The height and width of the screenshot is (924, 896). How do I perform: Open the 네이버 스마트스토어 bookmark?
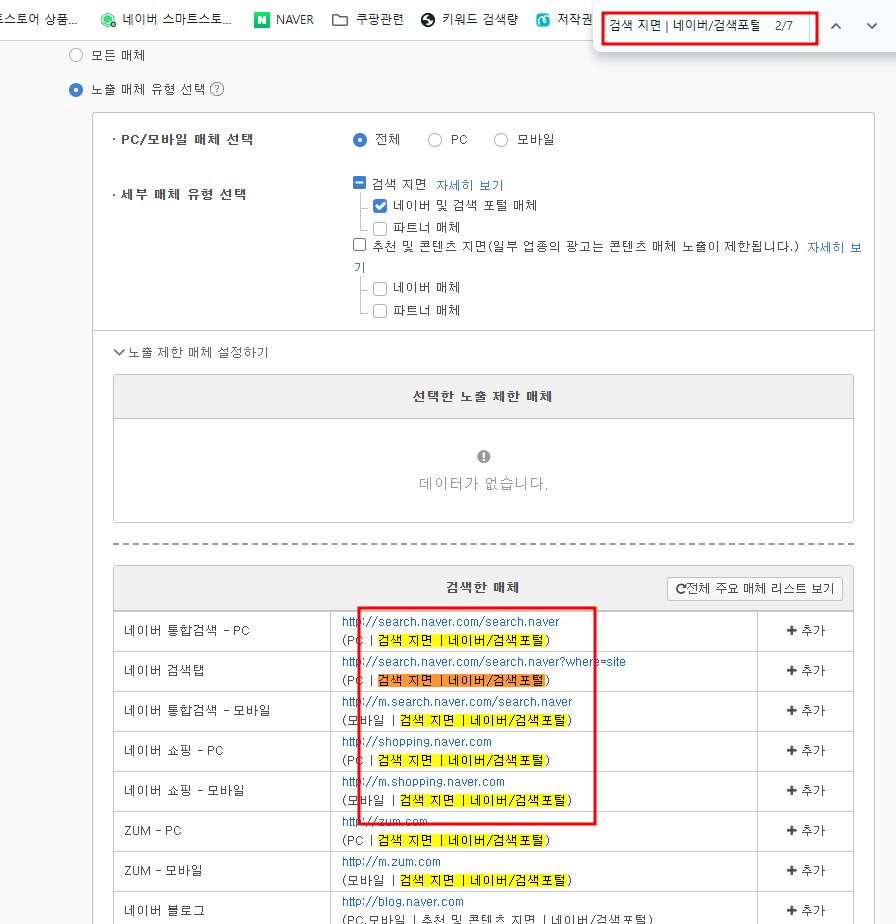pos(166,19)
